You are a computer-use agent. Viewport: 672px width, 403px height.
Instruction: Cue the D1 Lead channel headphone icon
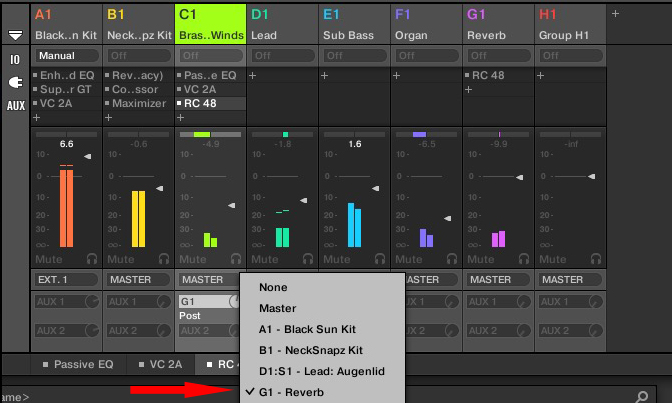(x=308, y=259)
